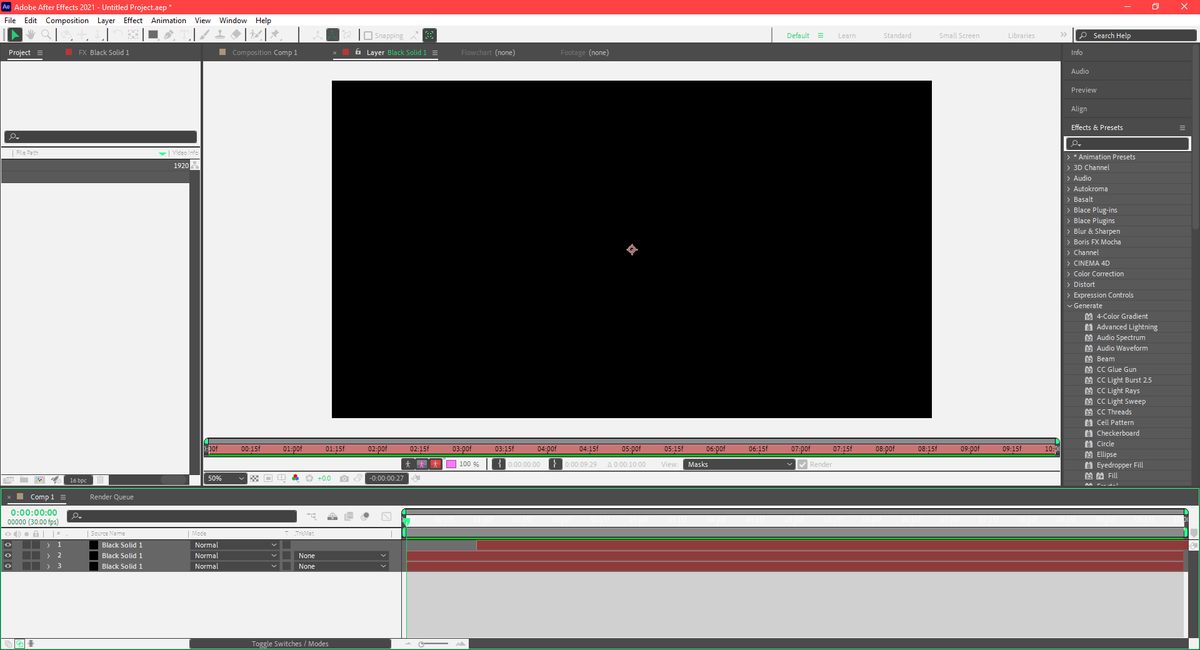Click the Search Help field
This screenshot has height=650, width=1200.
1137,35
